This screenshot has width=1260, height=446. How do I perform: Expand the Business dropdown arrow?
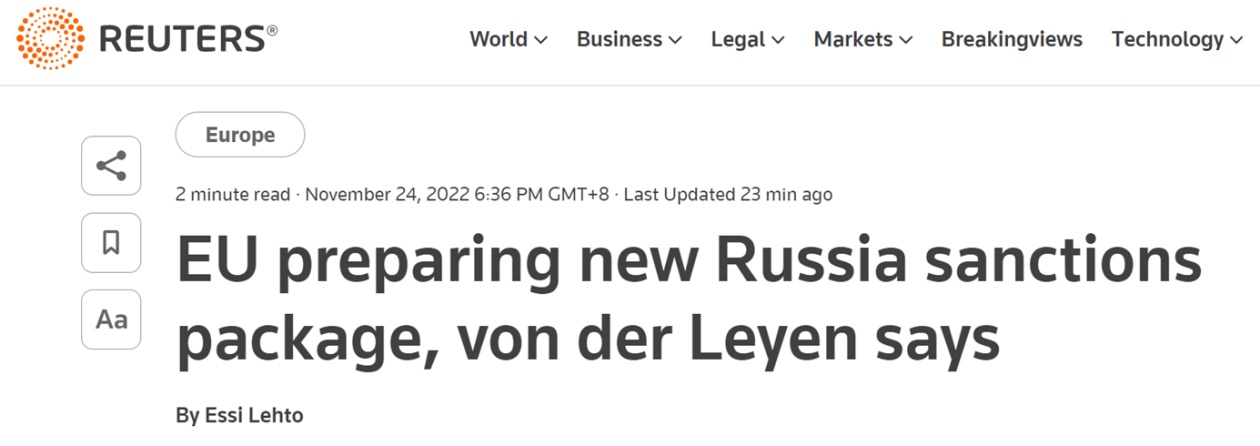tap(675, 40)
